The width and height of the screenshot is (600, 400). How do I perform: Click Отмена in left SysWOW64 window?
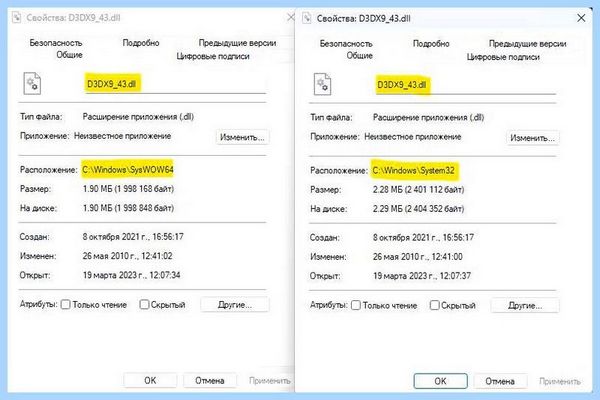(x=210, y=380)
